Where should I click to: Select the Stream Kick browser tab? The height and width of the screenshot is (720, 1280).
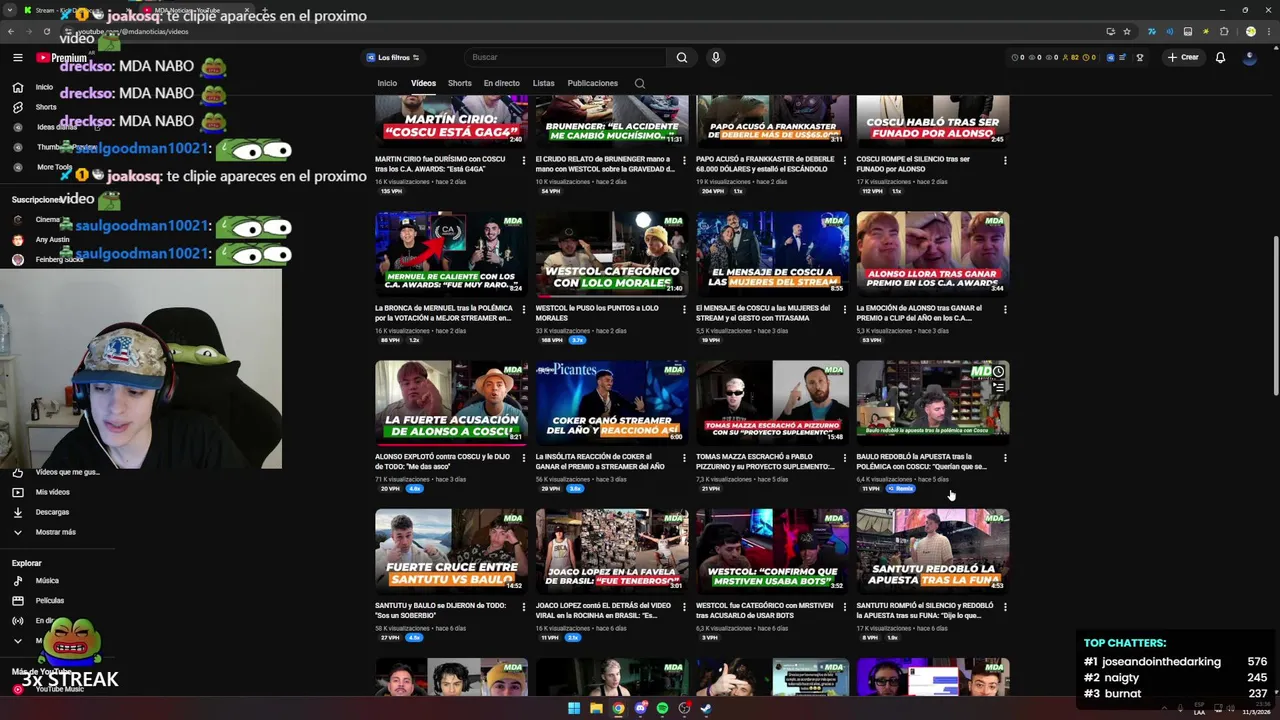(75, 10)
